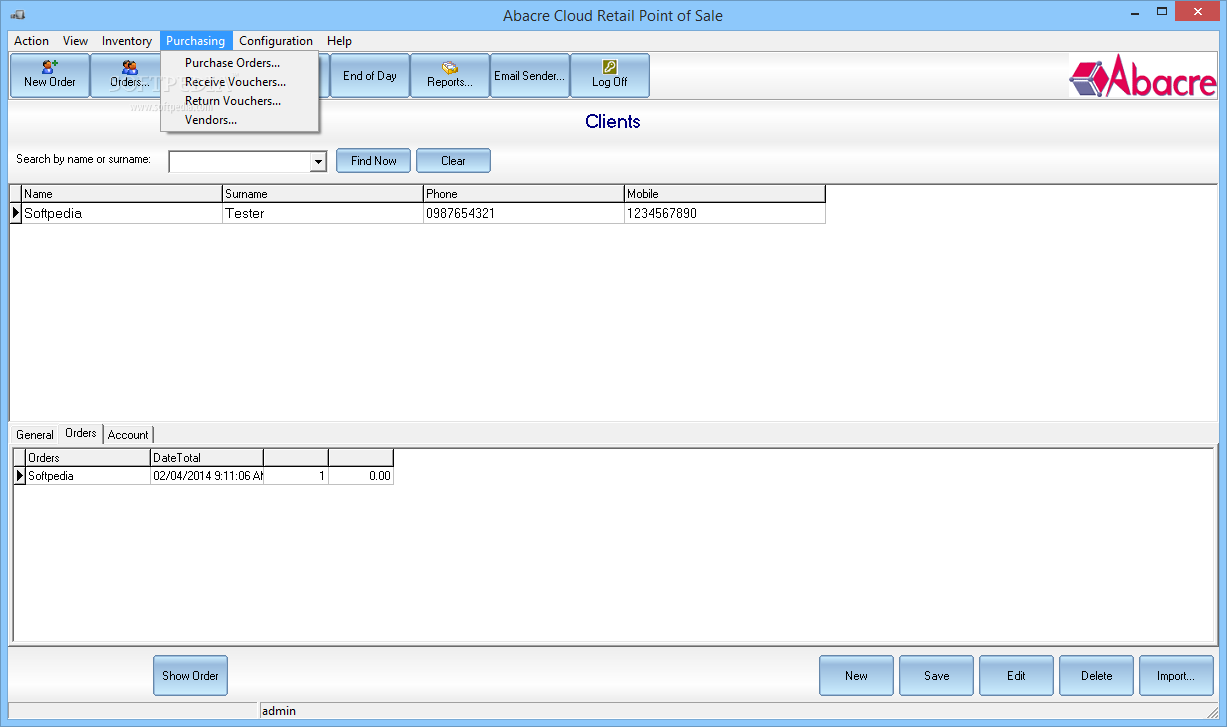Viewport: 1227px width, 727px height.
Task: Focus the search by name field
Action: (x=240, y=161)
